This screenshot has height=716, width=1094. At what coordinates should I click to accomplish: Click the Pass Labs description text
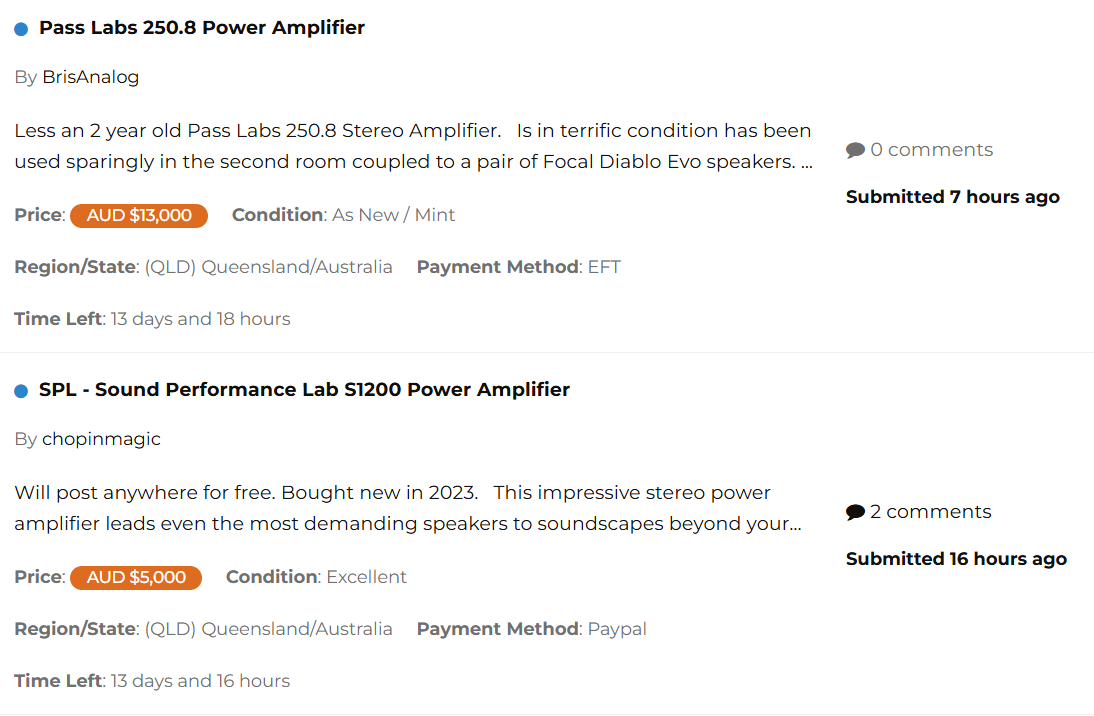412,146
